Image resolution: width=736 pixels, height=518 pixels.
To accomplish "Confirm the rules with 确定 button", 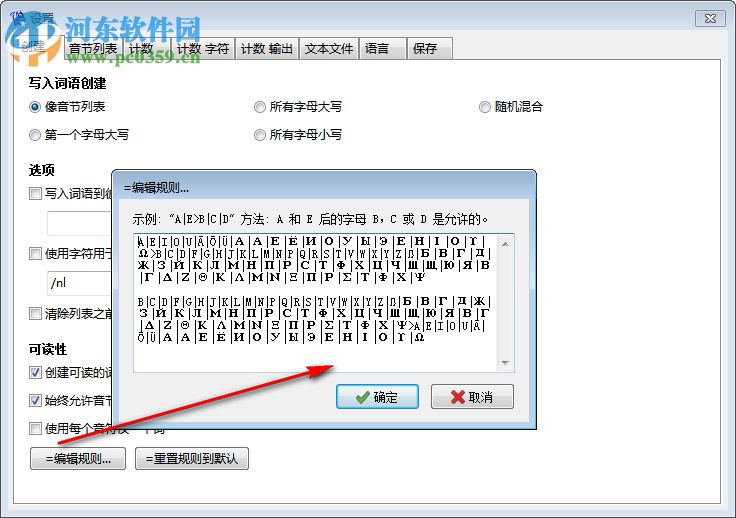I will (377, 397).
